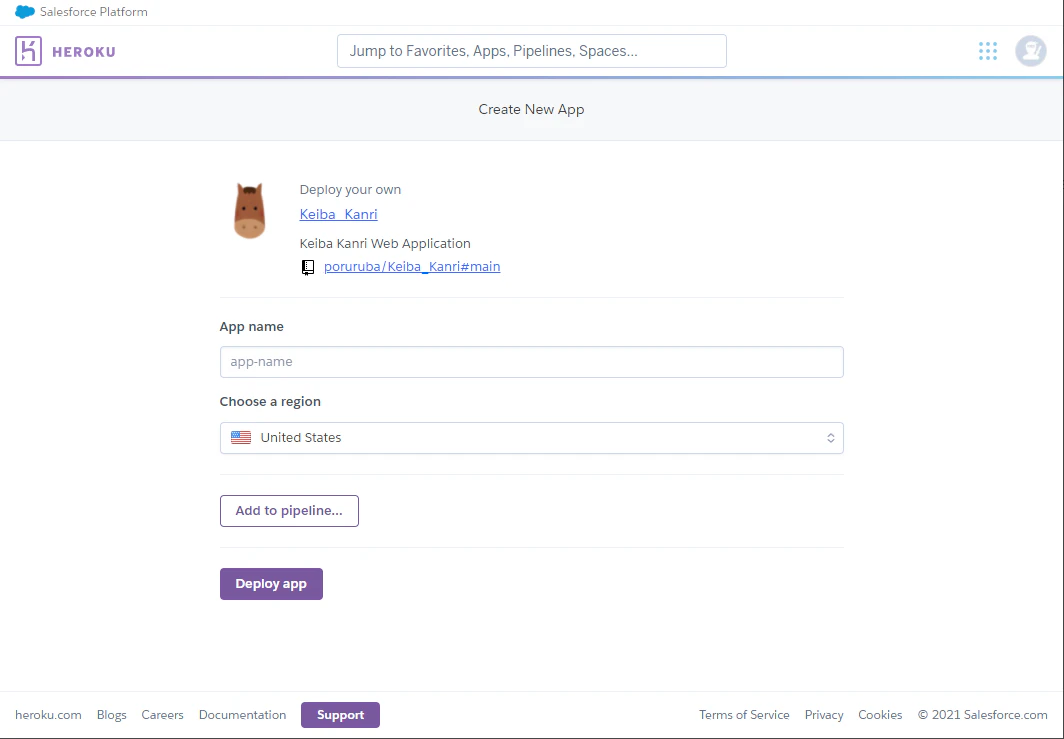This screenshot has width=1064, height=739.
Task: Click the horse app logo image
Action: (250, 210)
